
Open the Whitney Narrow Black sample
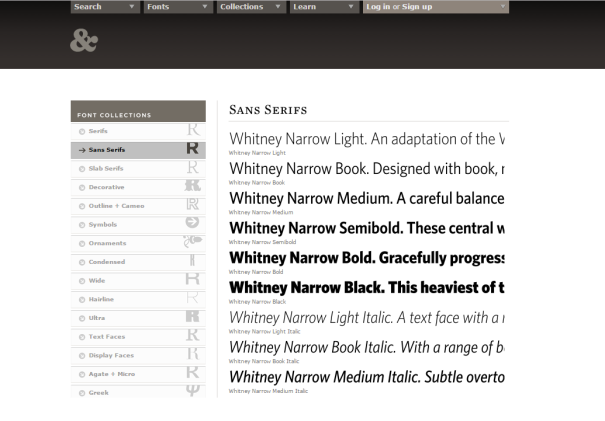(x=367, y=288)
